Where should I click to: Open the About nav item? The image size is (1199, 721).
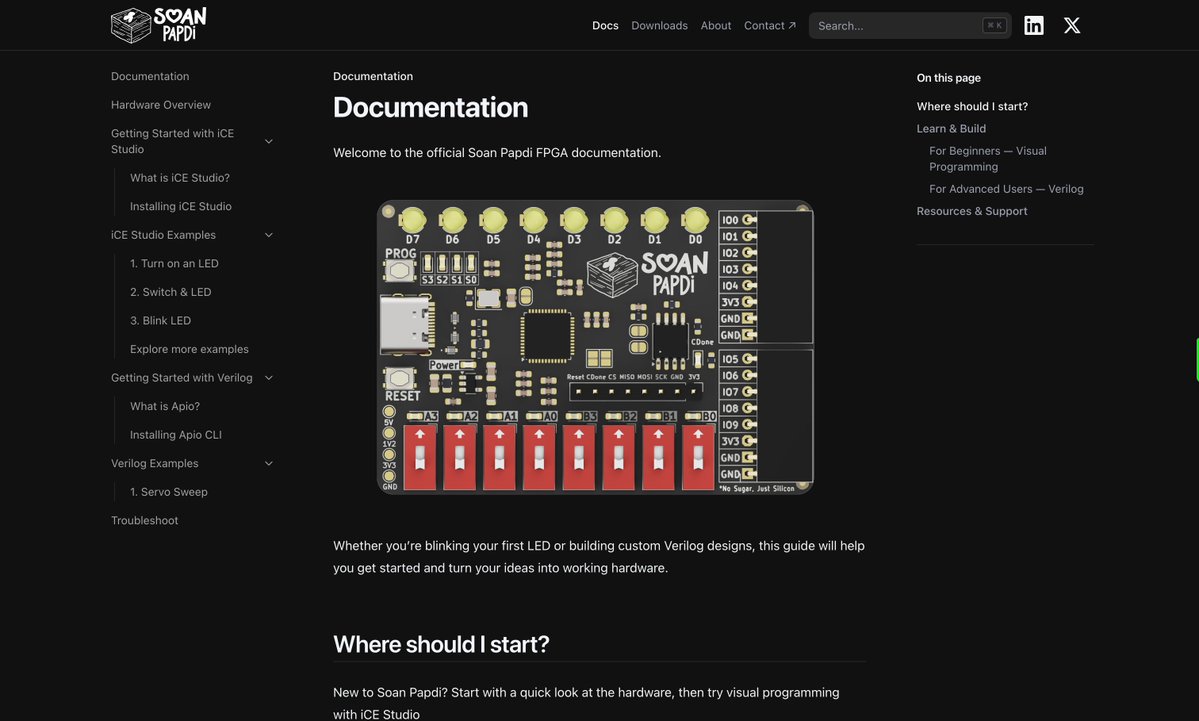716,25
